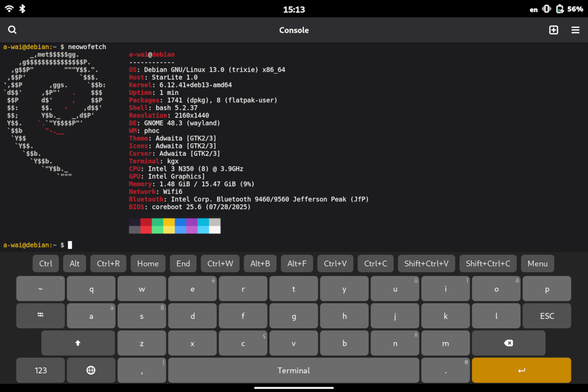Image resolution: width=588 pixels, height=392 pixels.
Task: Open a new tab with plus icon
Action: pos(553,30)
